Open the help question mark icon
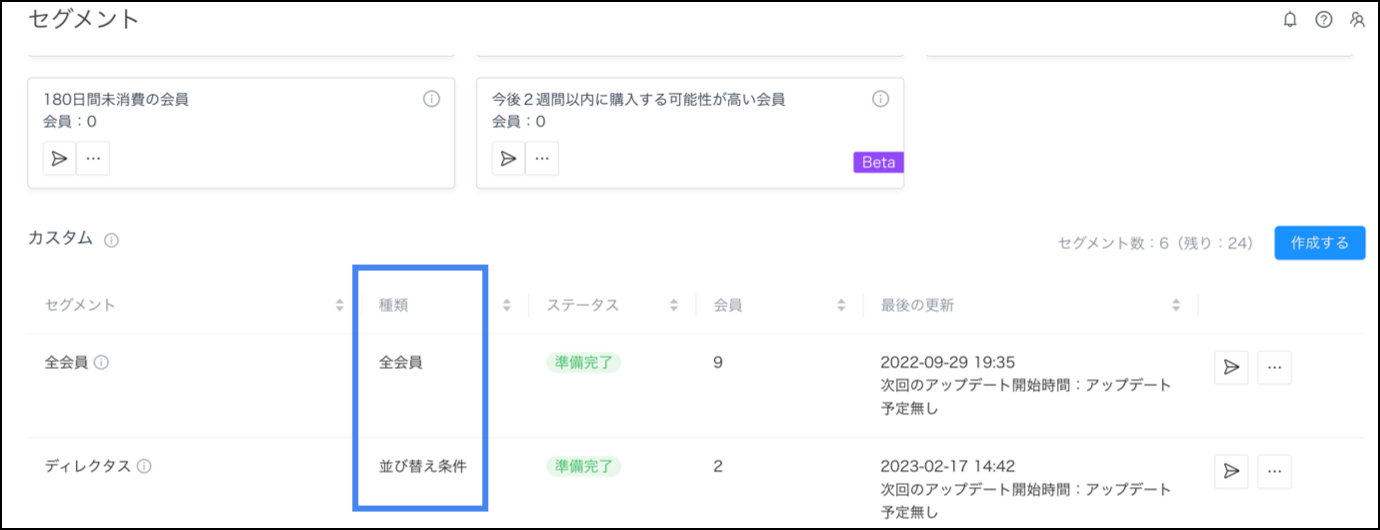Viewport: 1380px width, 530px height. 1323,19
